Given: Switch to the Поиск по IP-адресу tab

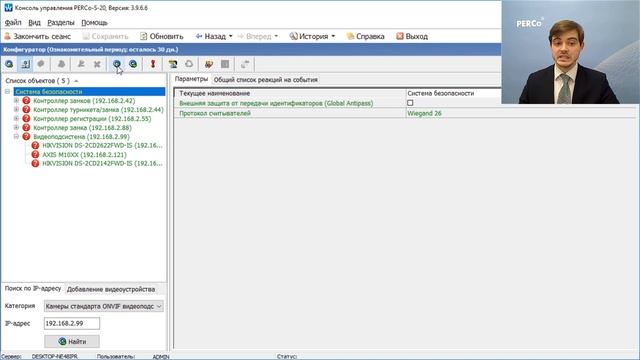Looking at the screenshot, I should tap(33, 289).
